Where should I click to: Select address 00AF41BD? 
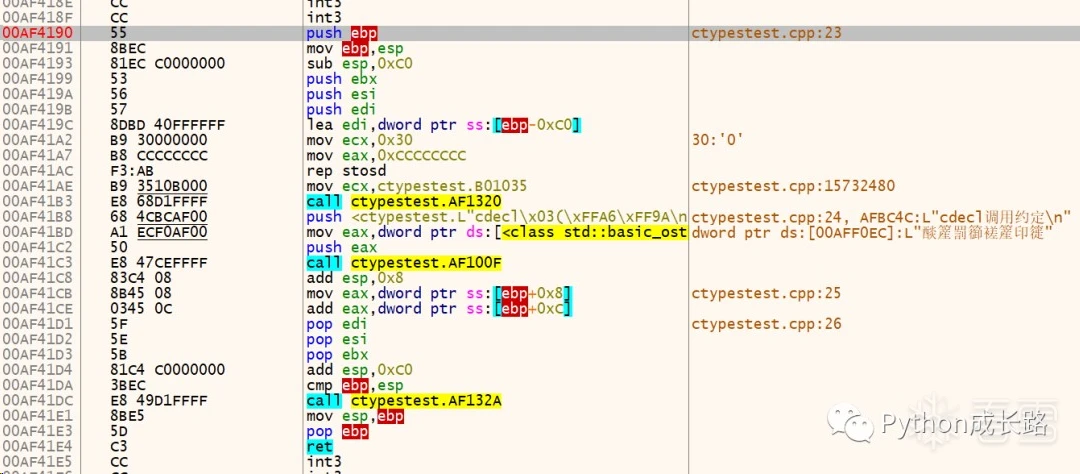pyautogui.click(x=38, y=232)
